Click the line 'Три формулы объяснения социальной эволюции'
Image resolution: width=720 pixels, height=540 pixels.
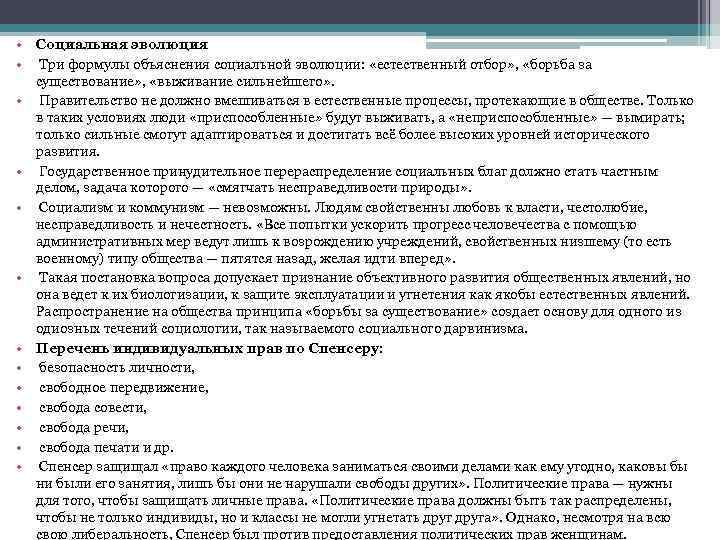(315, 64)
